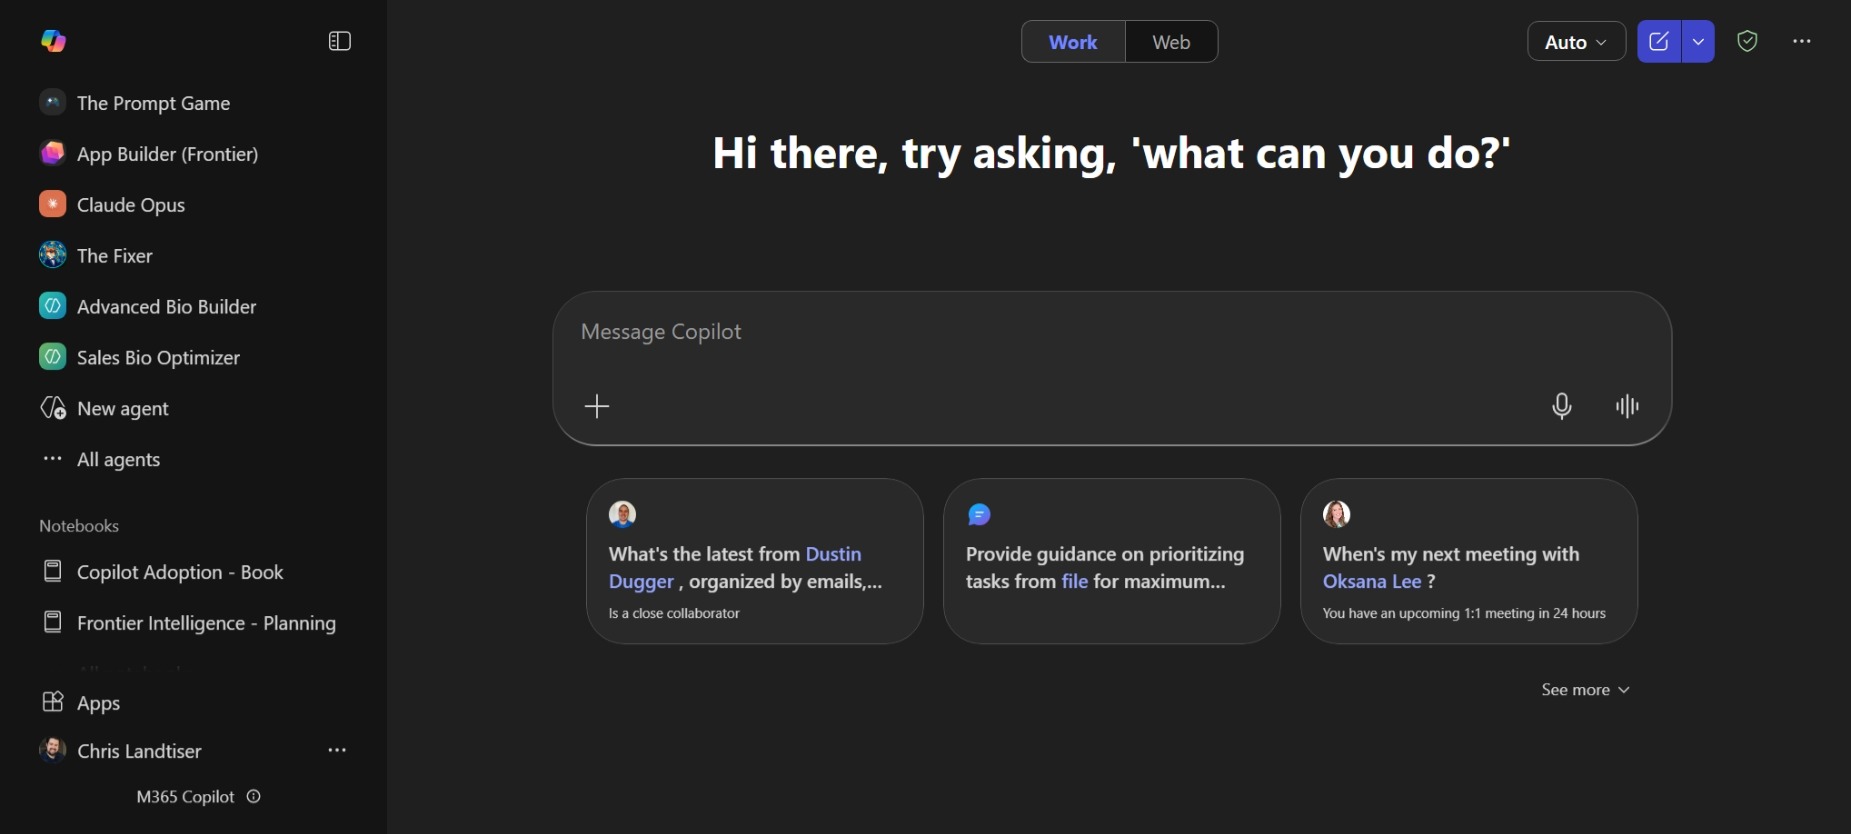Open Copilot Adoption - Book label
The width and height of the screenshot is (1851, 834).
[x=180, y=572]
